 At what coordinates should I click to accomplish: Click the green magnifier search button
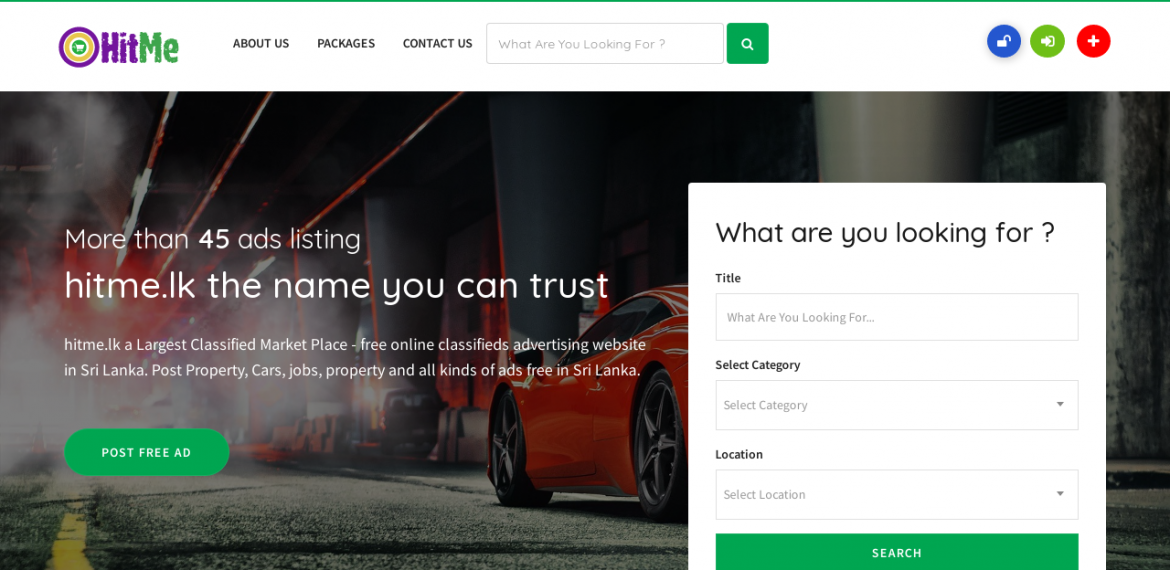click(x=747, y=43)
